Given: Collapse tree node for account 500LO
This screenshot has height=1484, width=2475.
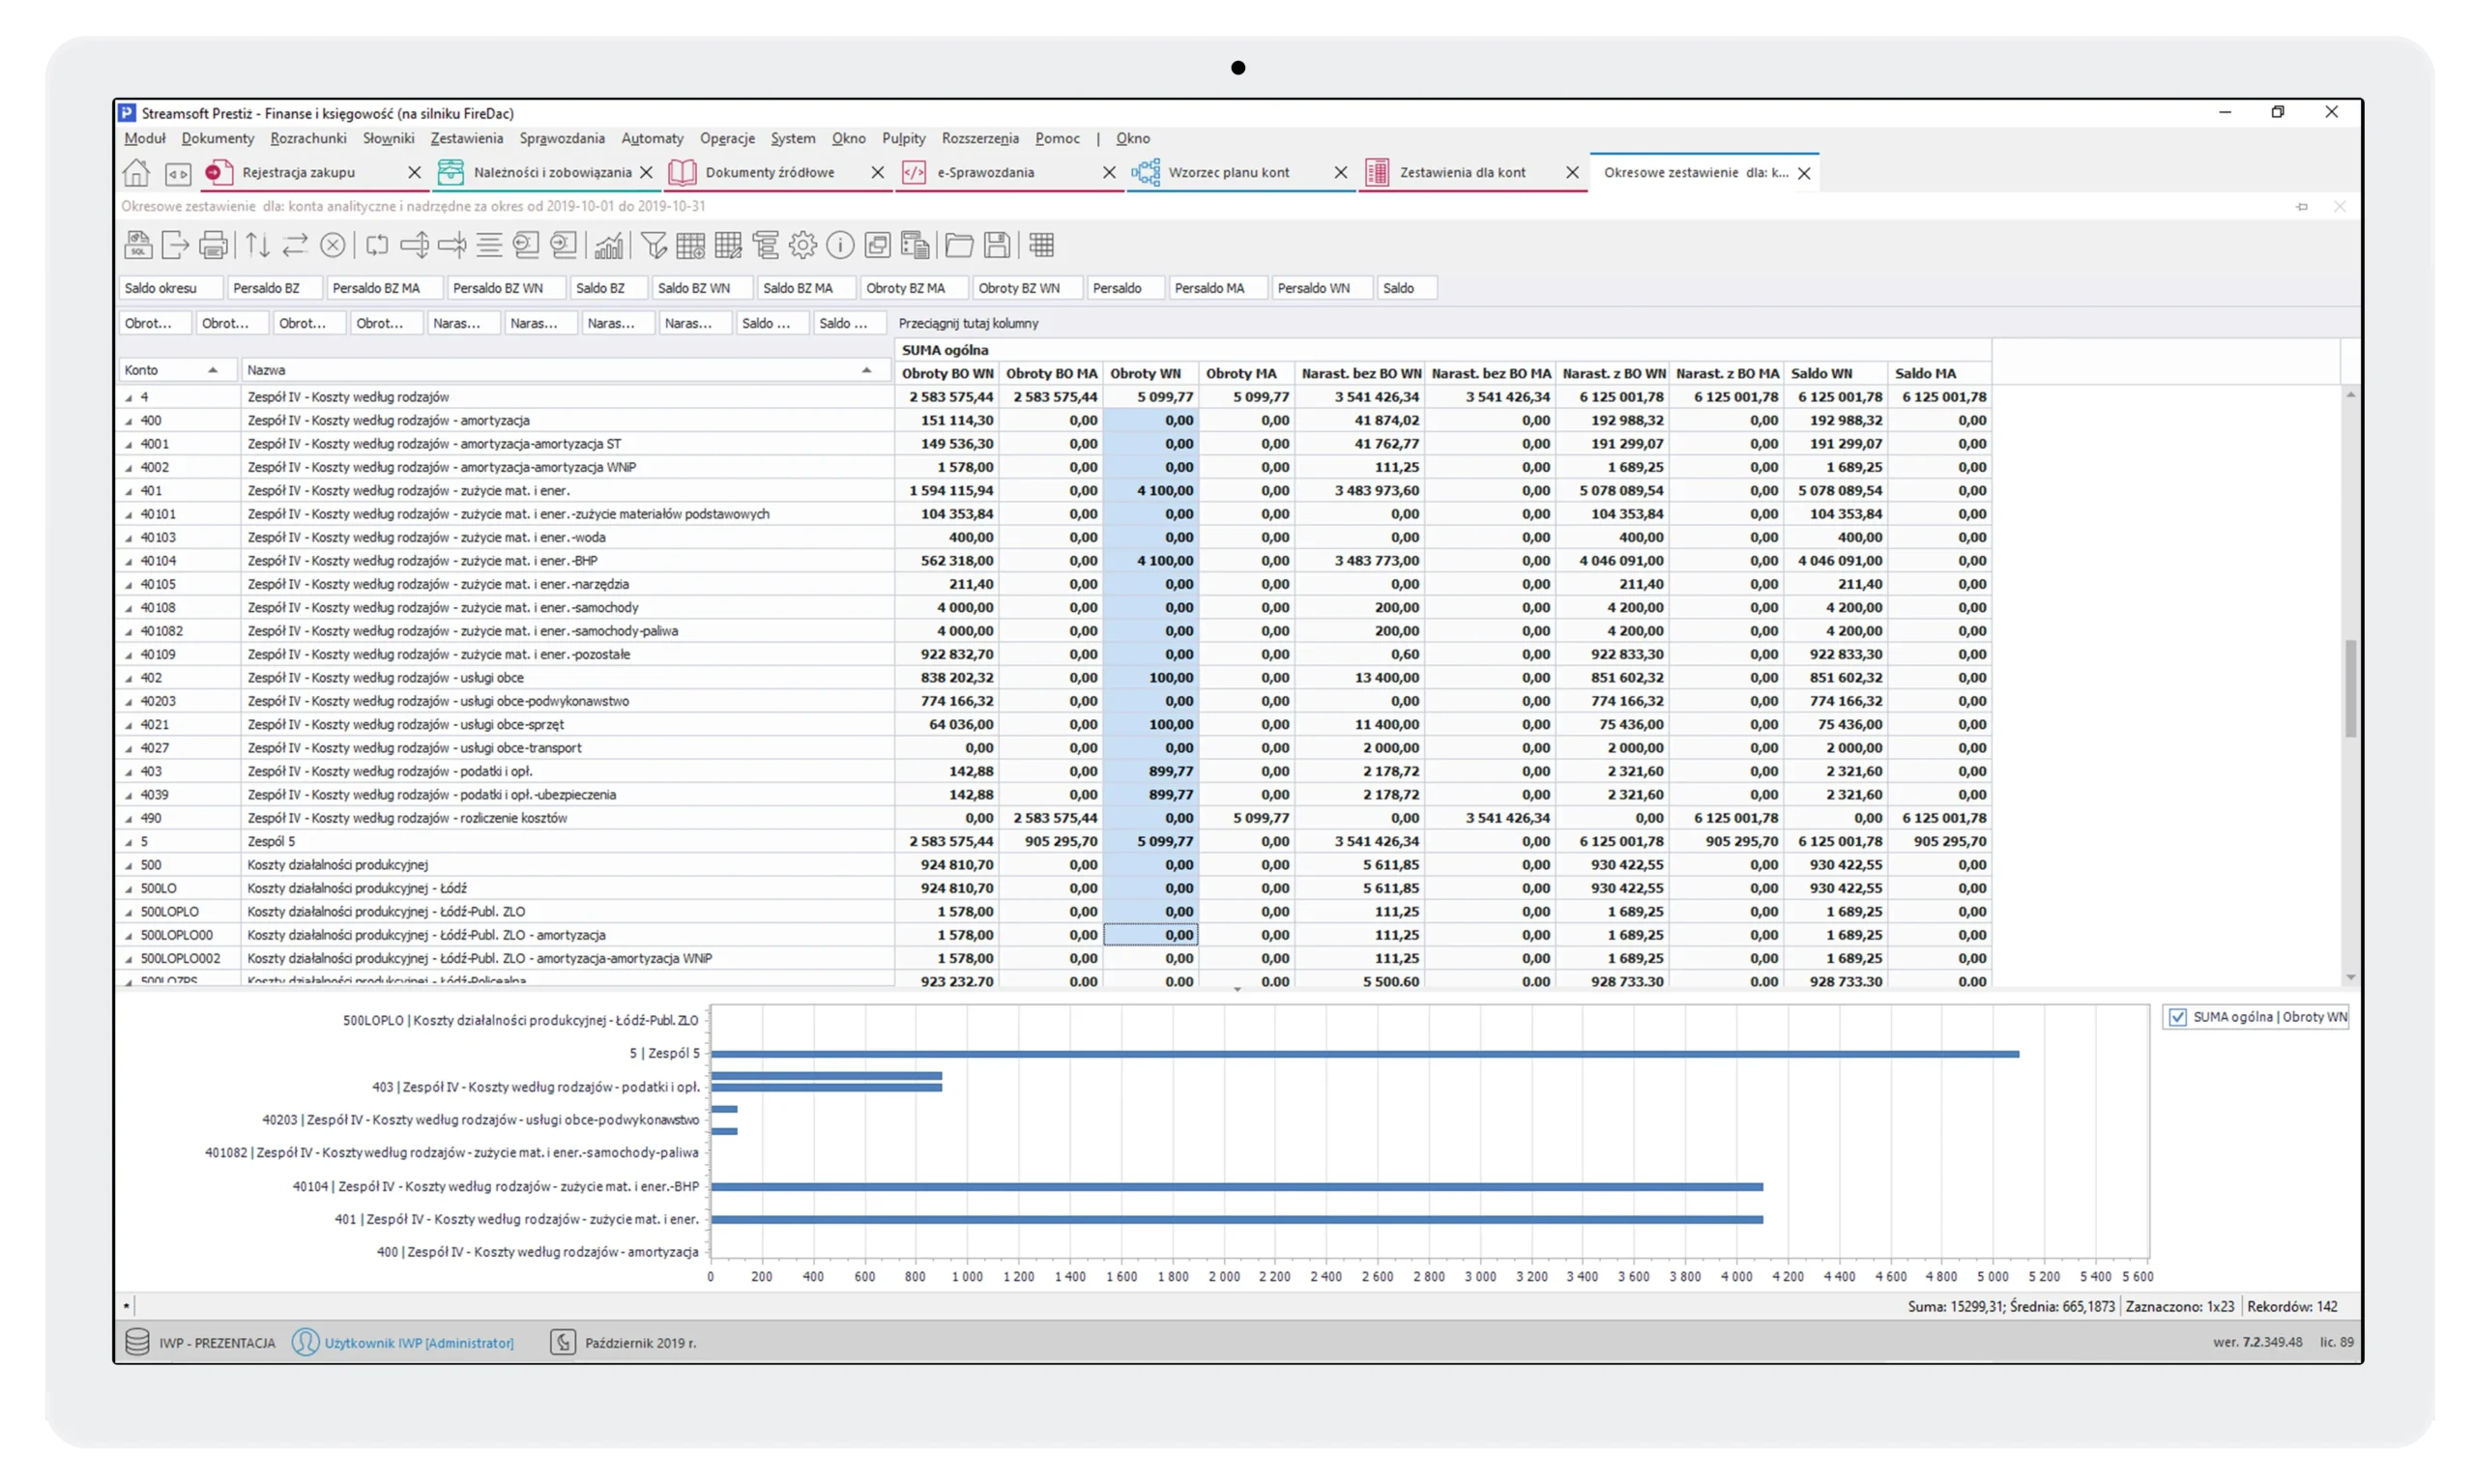Looking at the screenshot, I should 128,889.
